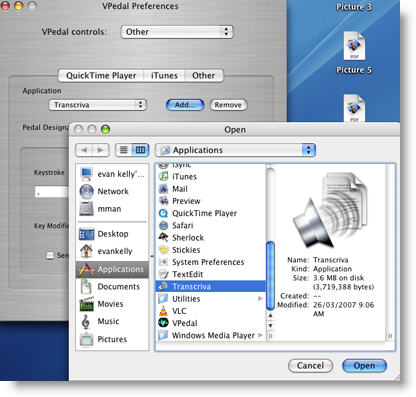The image size is (416, 397).
Task: Go back in the Open dialog
Action: click(84, 150)
